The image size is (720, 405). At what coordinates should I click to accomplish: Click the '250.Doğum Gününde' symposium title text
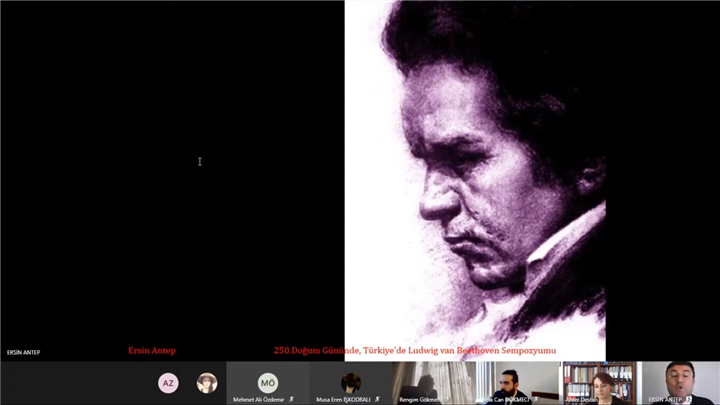point(415,350)
